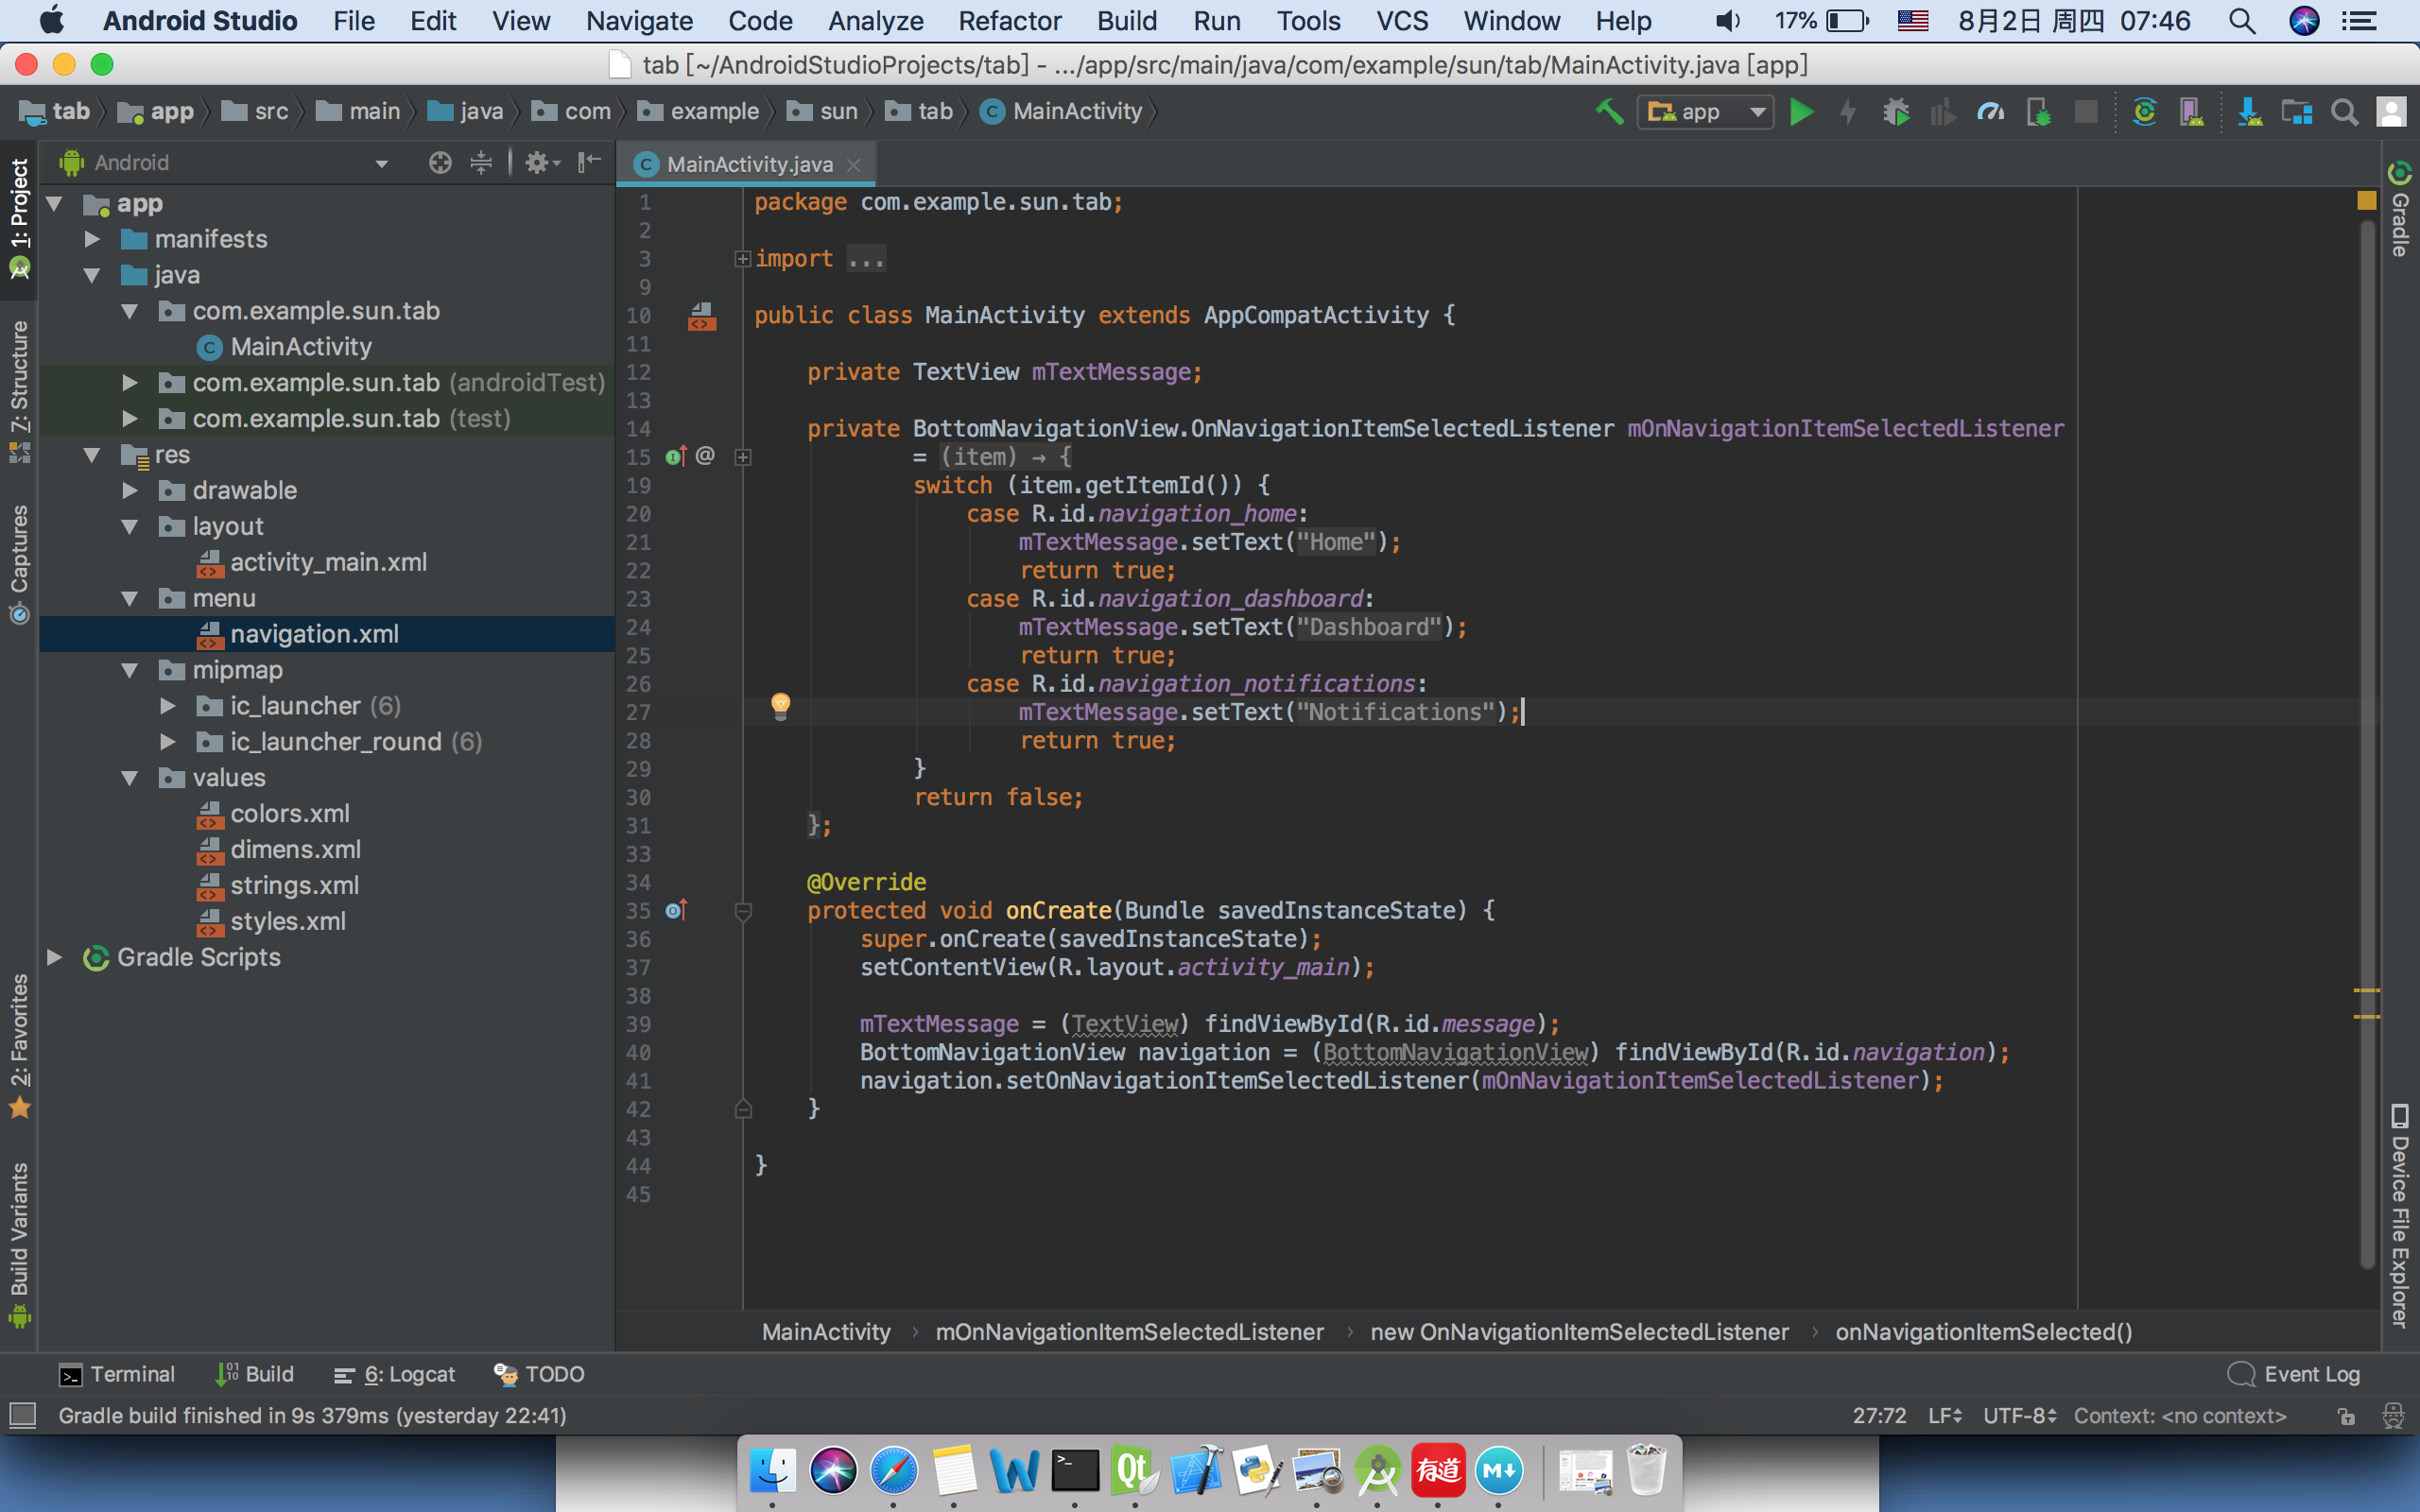
Task: Click the UTF-8 encoding selector
Action: (2019, 1416)
